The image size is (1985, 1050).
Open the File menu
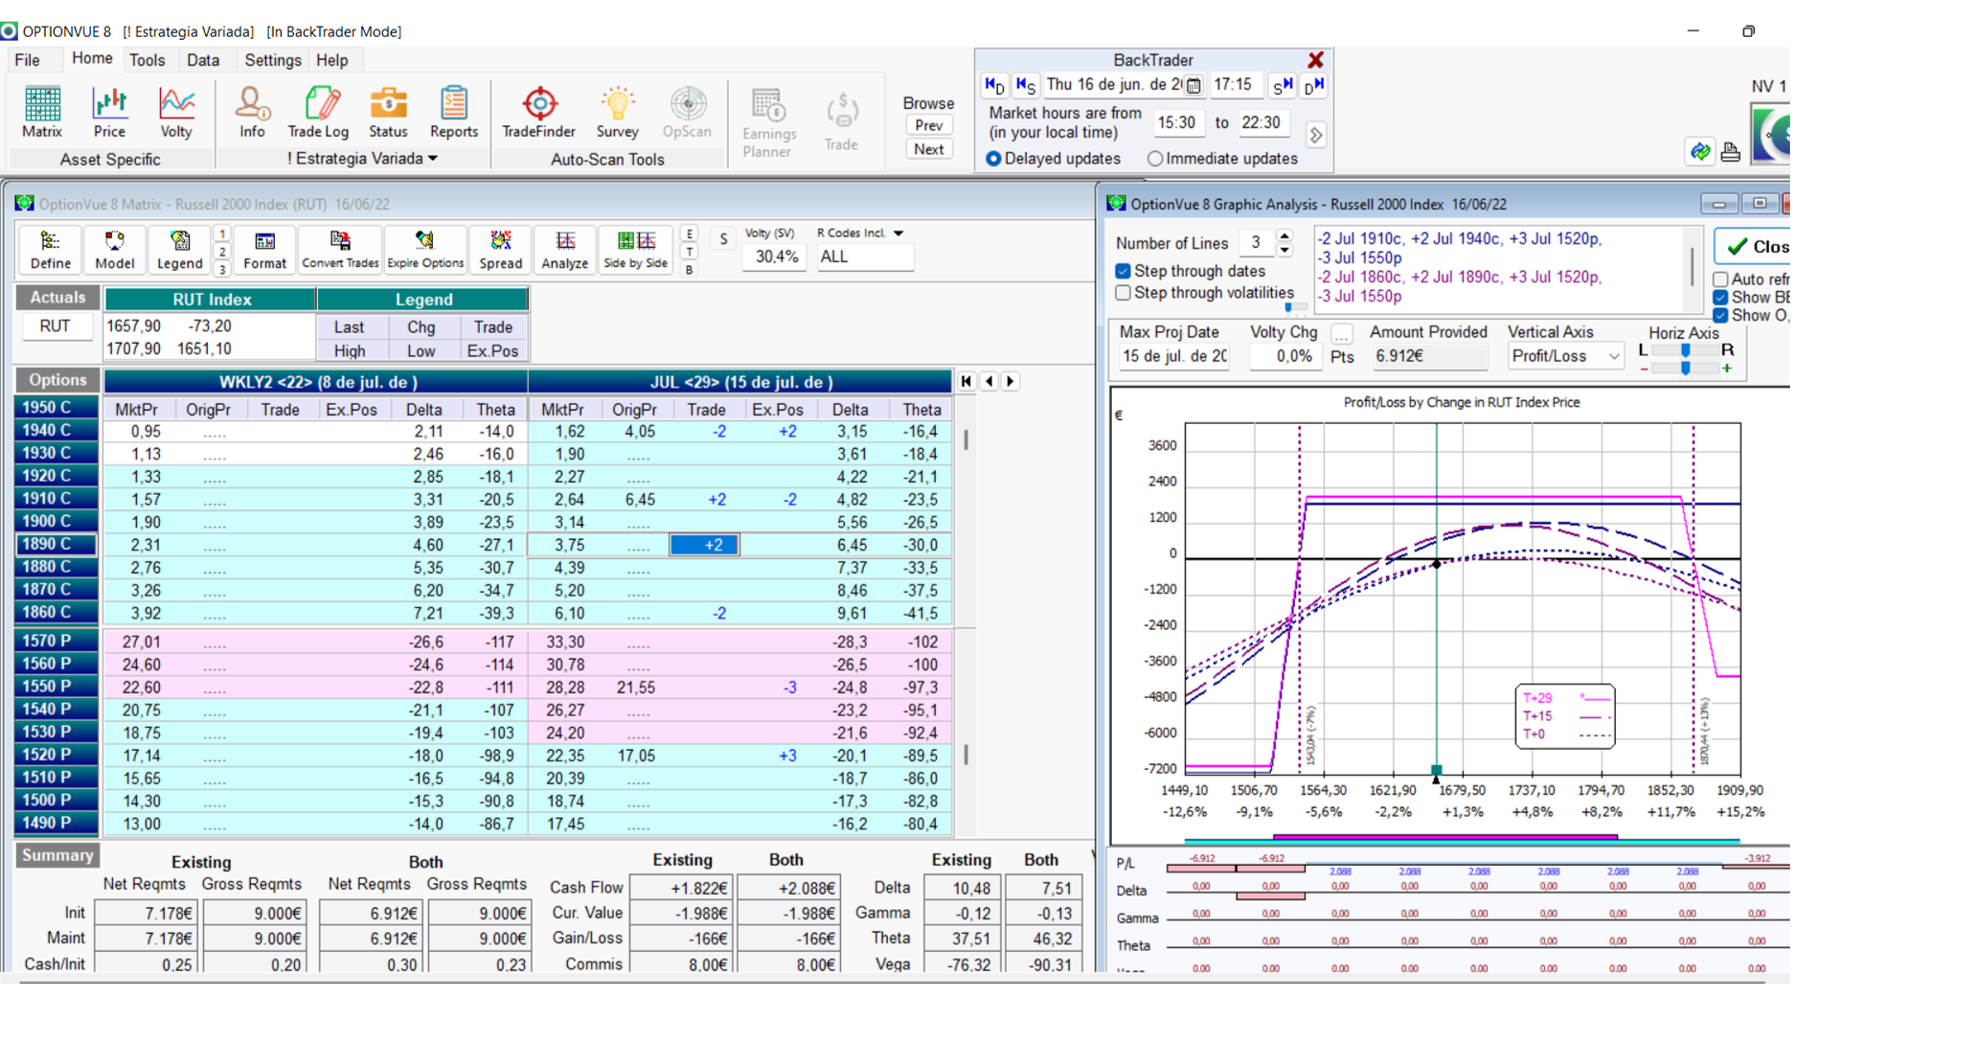[x=27, y=60]
